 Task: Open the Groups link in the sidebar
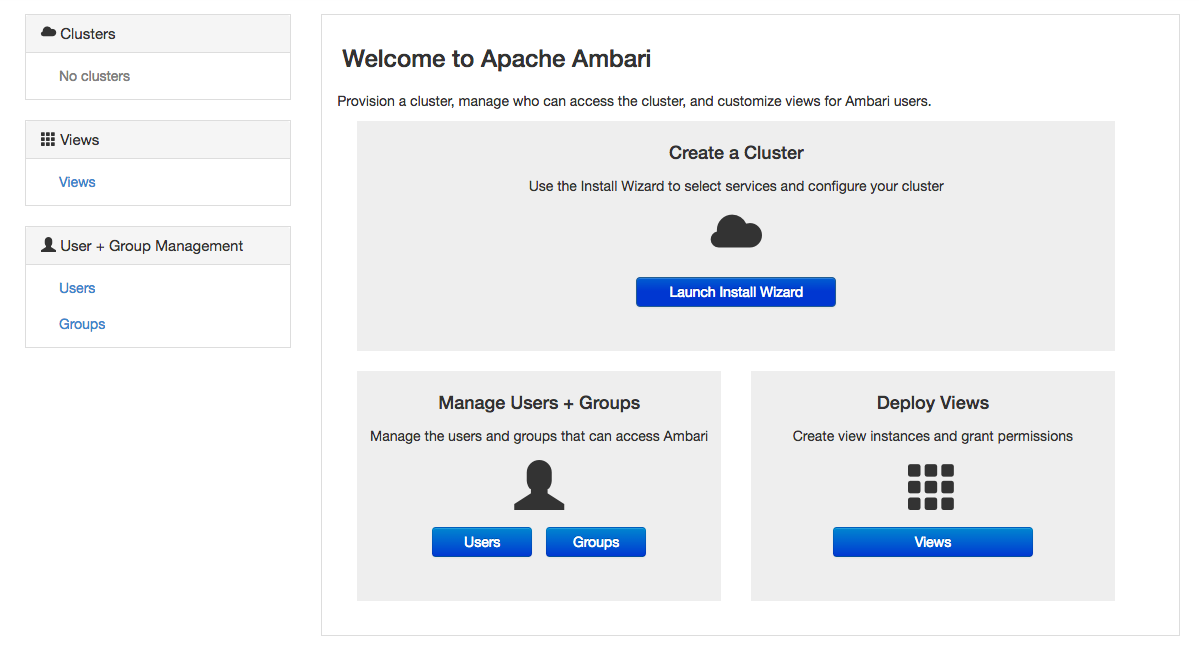82,324
